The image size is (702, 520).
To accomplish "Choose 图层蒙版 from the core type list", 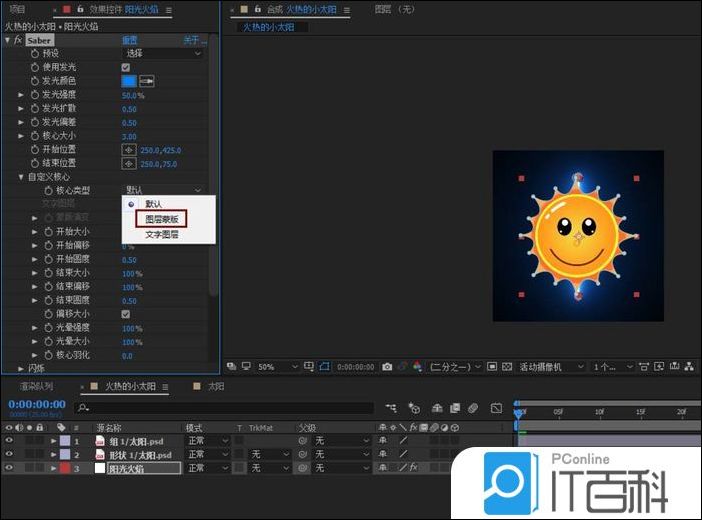I will click(162, 218).
